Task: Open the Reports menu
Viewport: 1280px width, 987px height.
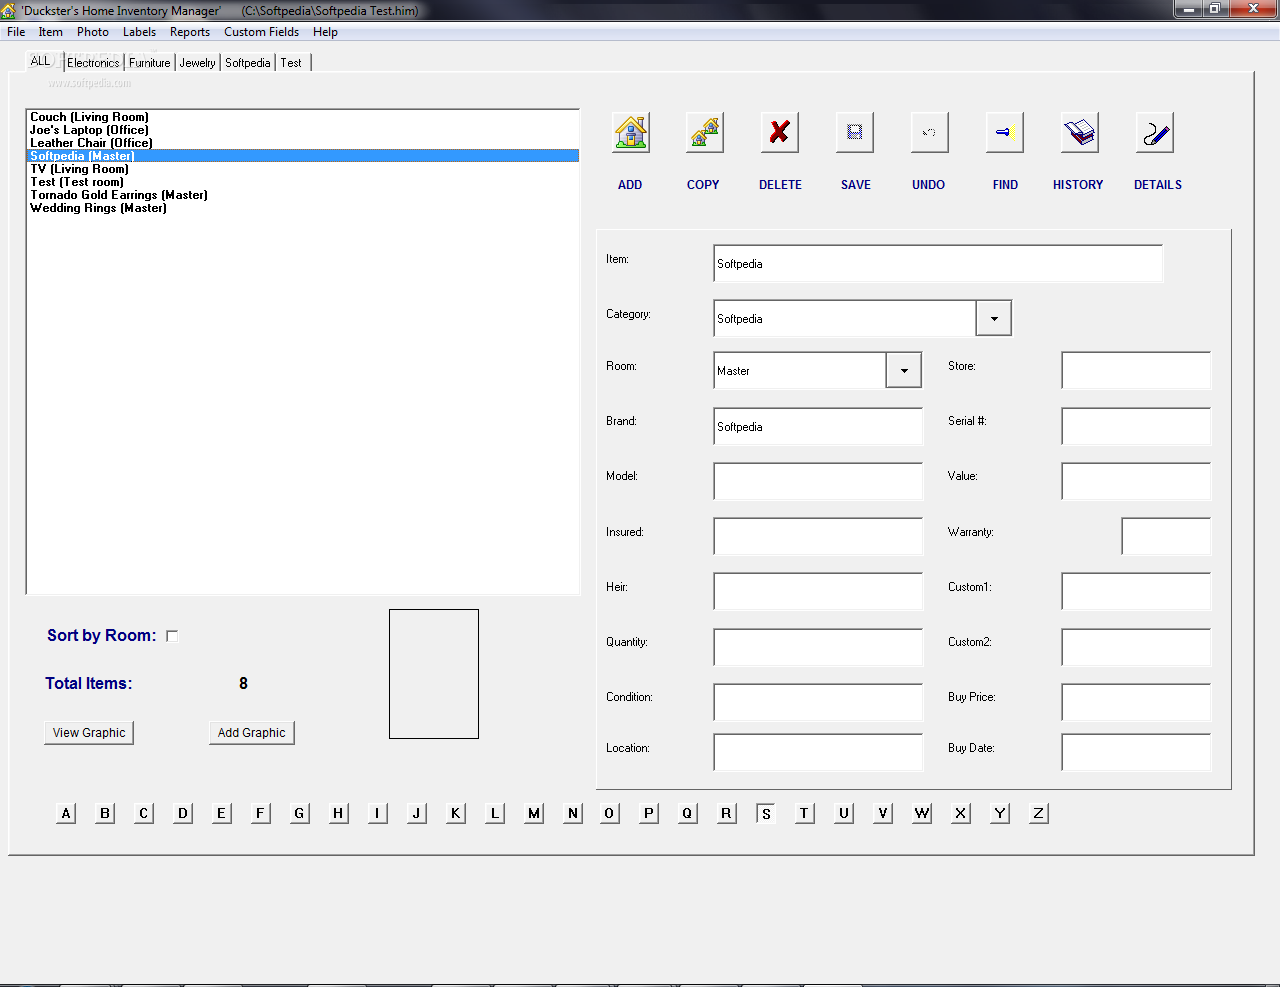Action: point(190,32)
